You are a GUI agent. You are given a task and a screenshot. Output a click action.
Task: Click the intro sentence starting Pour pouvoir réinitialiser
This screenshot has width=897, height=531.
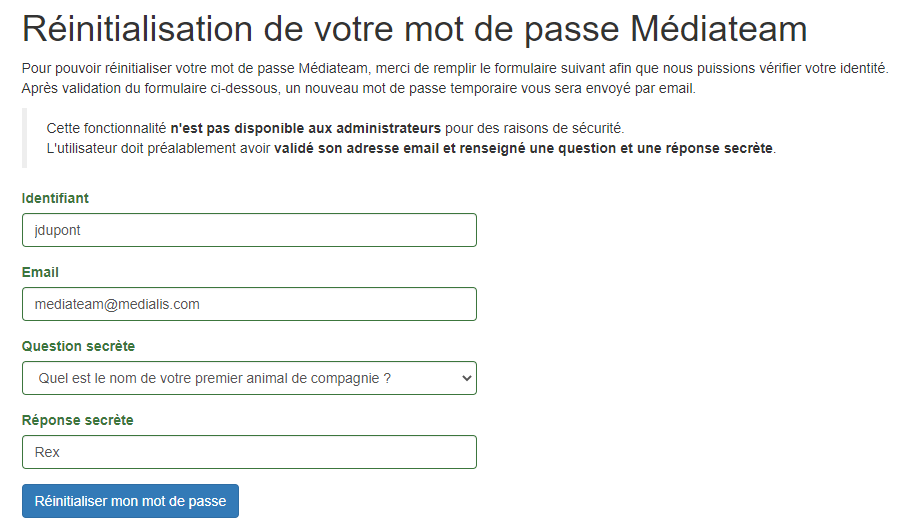(455, 68)
